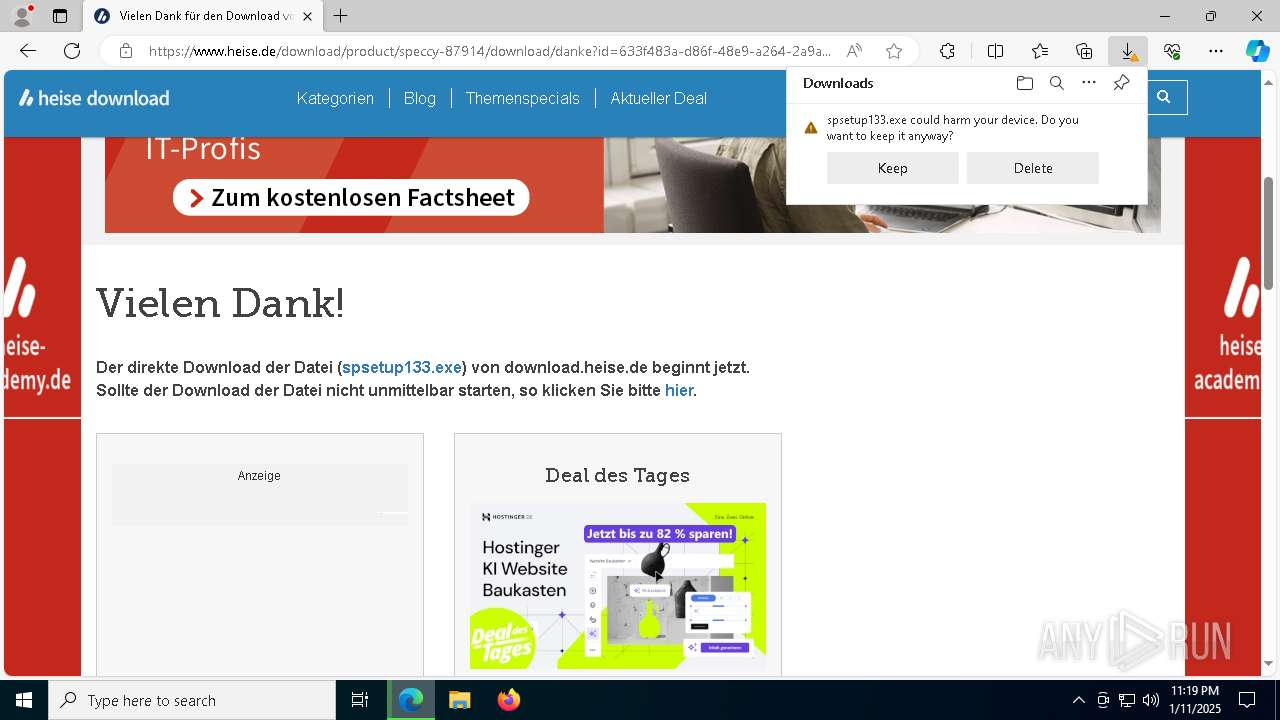Open Task View on taskbar
The image size is (1280, 720).
point(360,700)
